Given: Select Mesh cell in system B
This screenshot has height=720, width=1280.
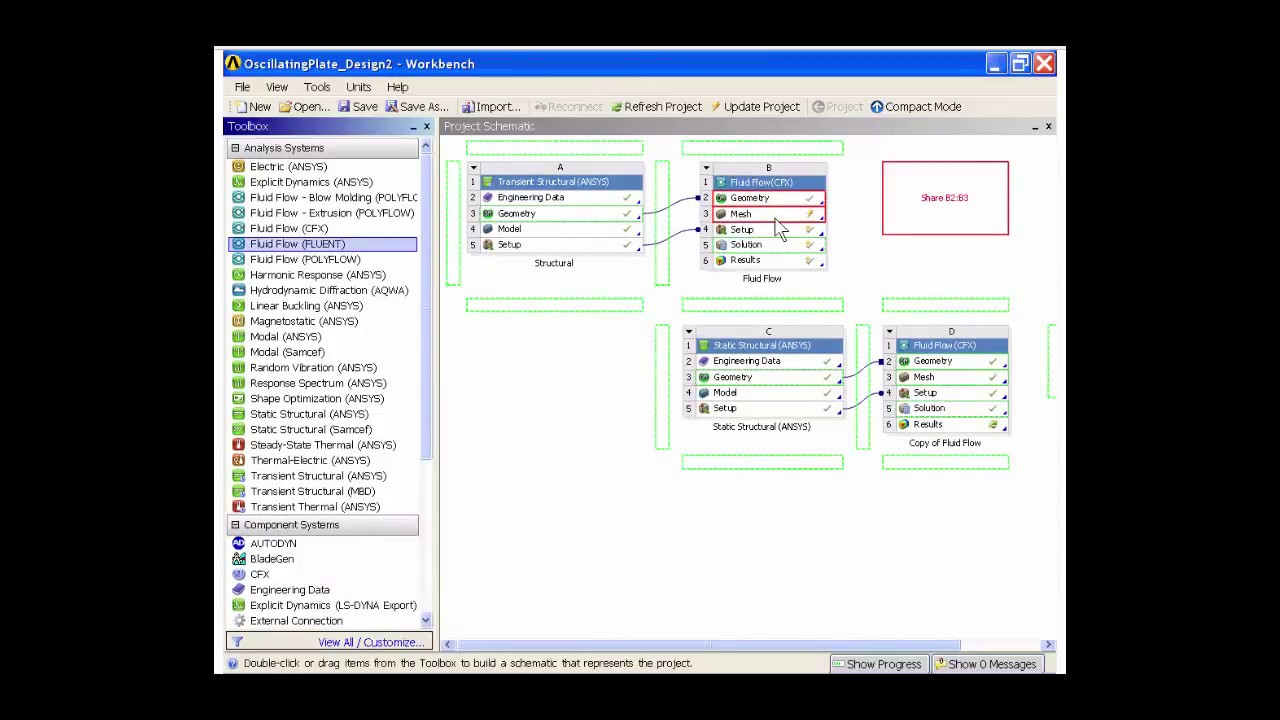Looking at the screenshot, I should pyautogui.click(x=768, y=214).
